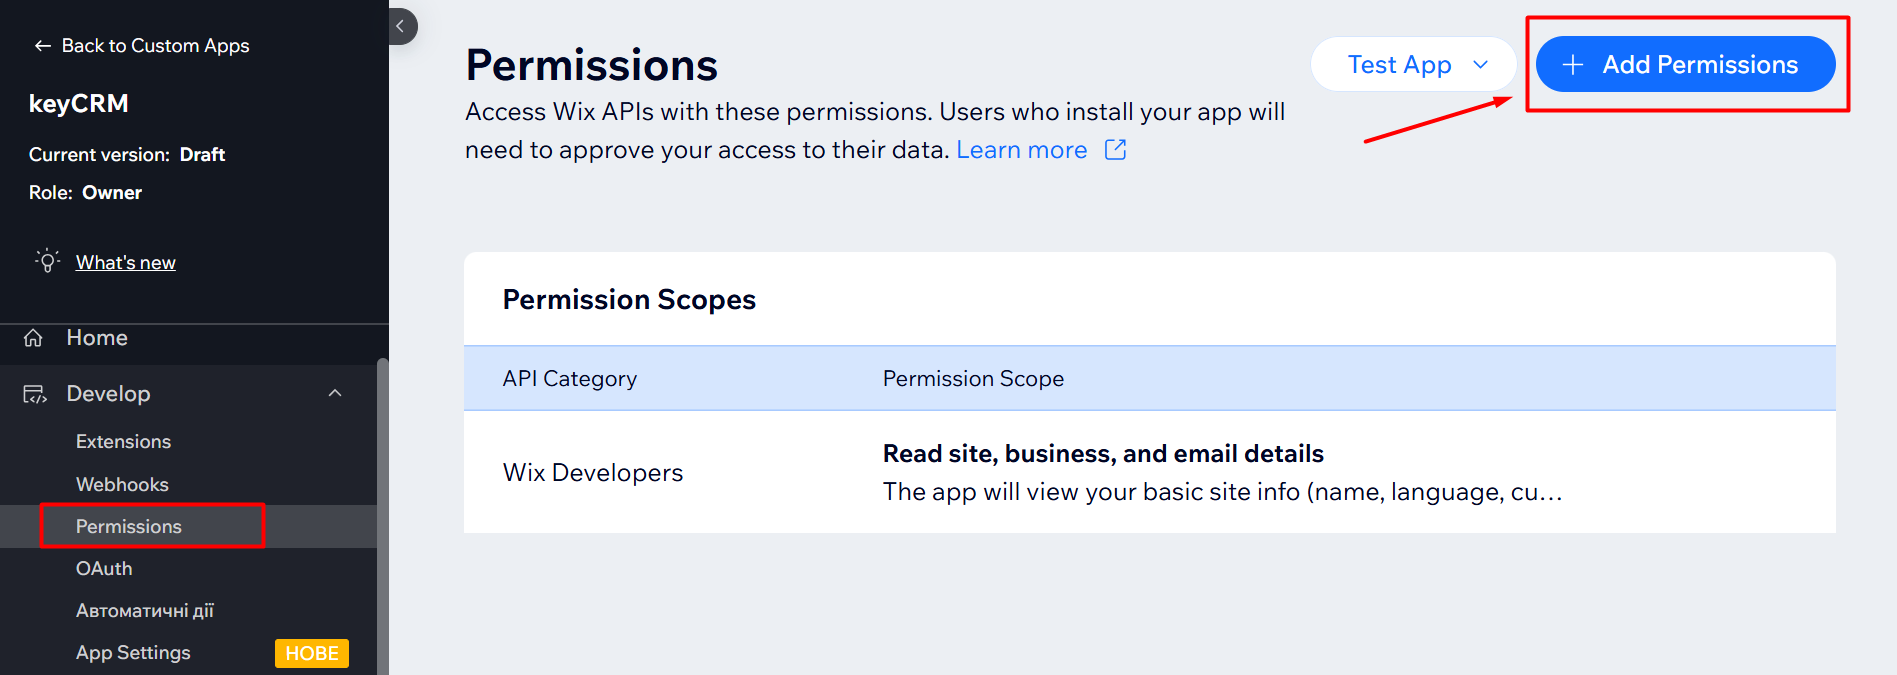Open the Test App dropdown
Viewport: 1897px width, 675px height.
click(1399, 65)
